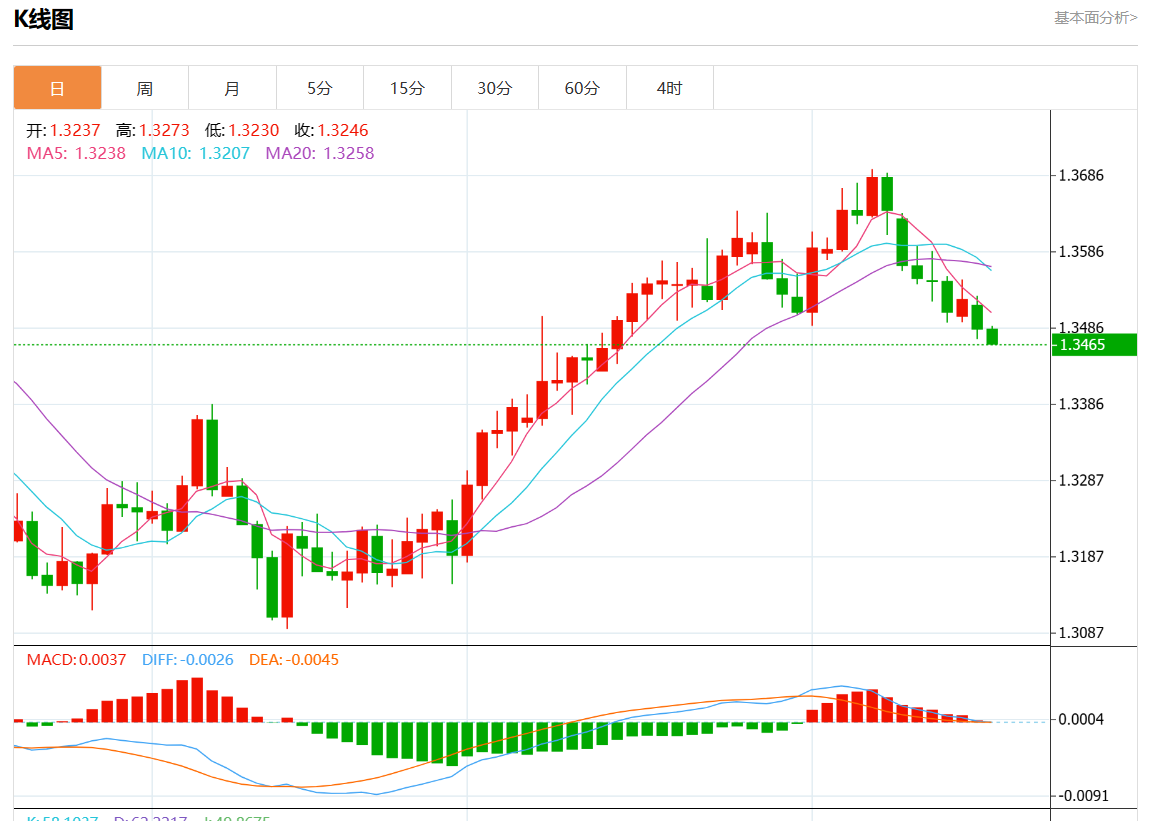This screenshot has width=1155, height=821.
Task: Click the 0.0004 MACD axis label
Action: pos(1081,719)
